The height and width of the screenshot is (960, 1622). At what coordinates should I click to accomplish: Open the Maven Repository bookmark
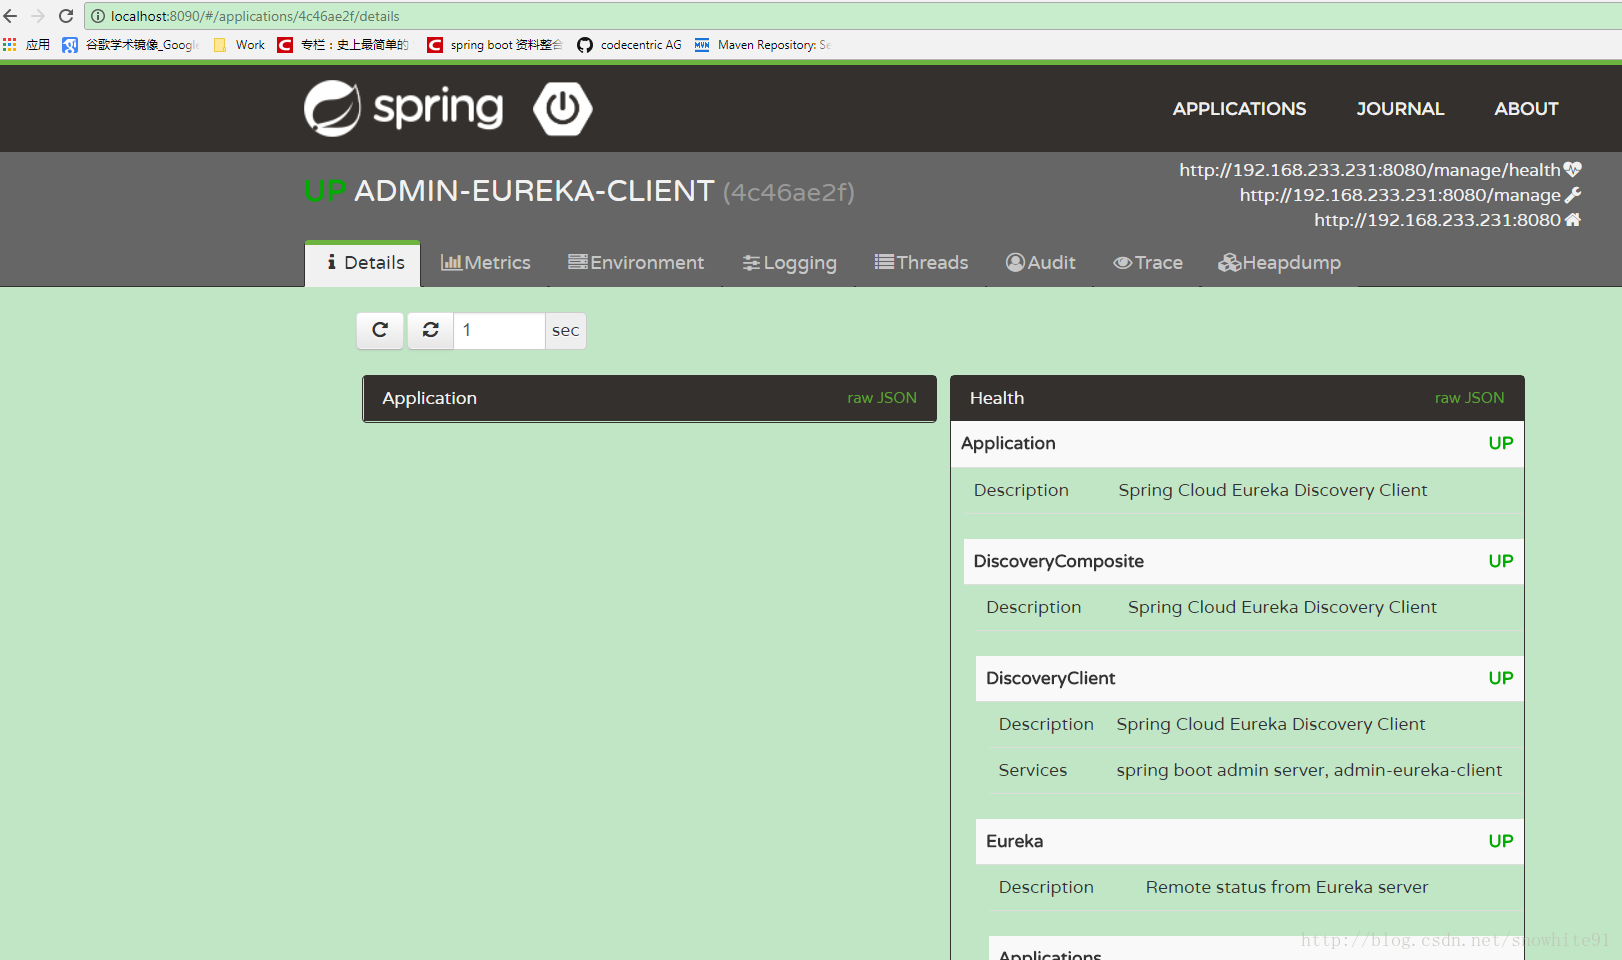coord(763,45)
